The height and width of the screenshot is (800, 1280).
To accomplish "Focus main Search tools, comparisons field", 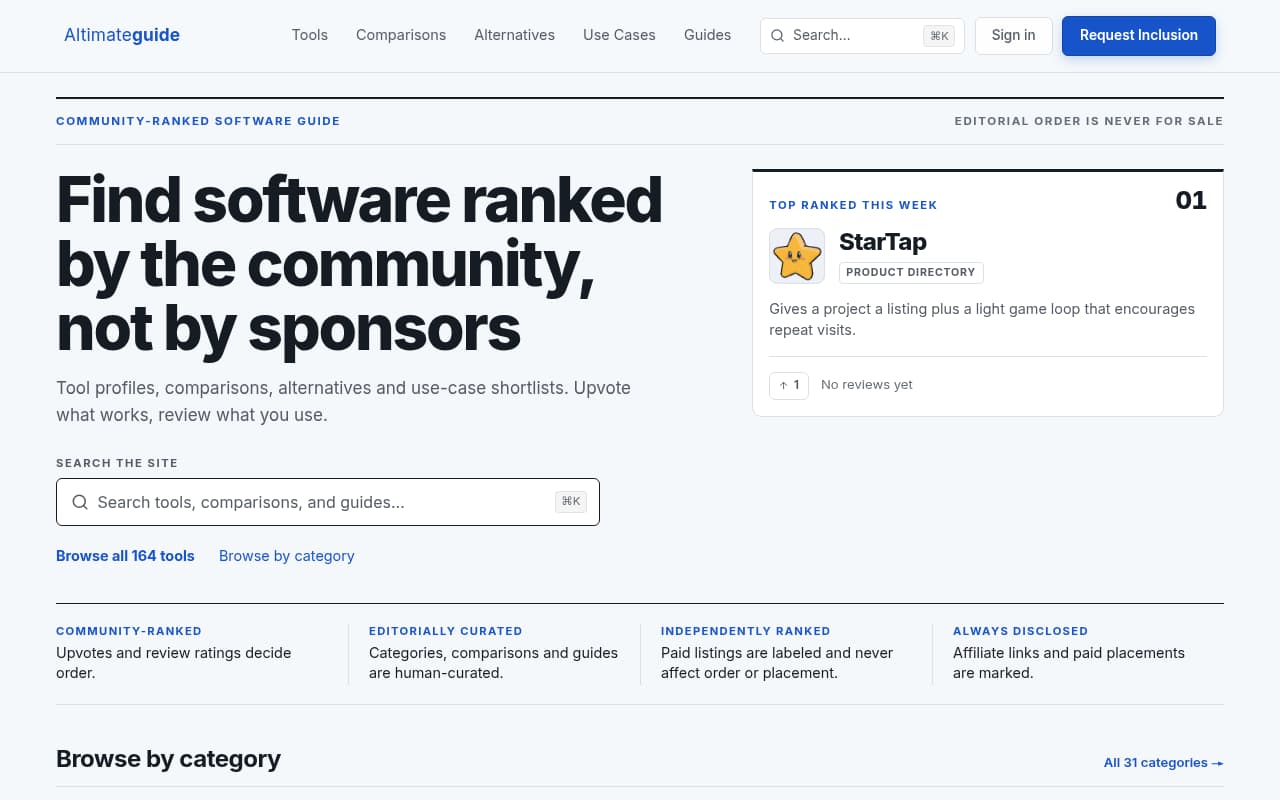I will 328,502.
